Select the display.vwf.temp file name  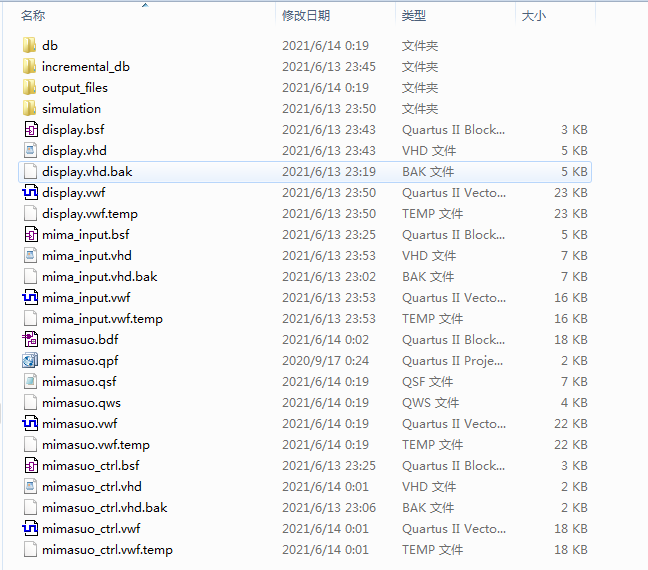(x=90, y=214)
